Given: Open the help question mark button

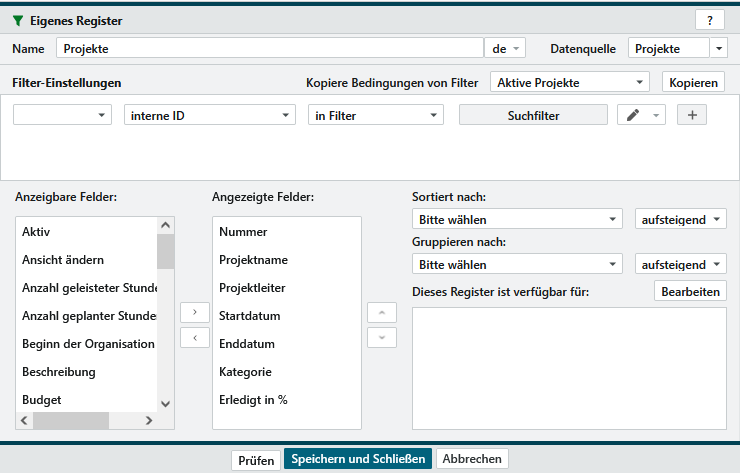Looking at the screenshot, I should pyautogui.click(x=709, y=20).
